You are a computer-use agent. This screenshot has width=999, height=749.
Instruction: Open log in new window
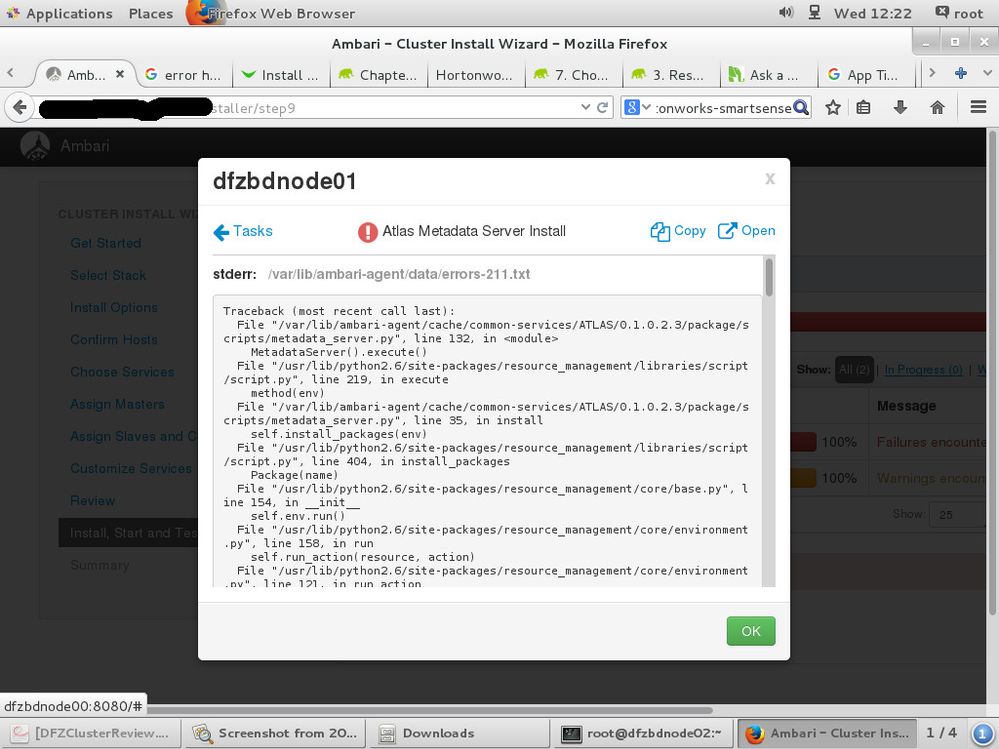click(x=746, y=231)
